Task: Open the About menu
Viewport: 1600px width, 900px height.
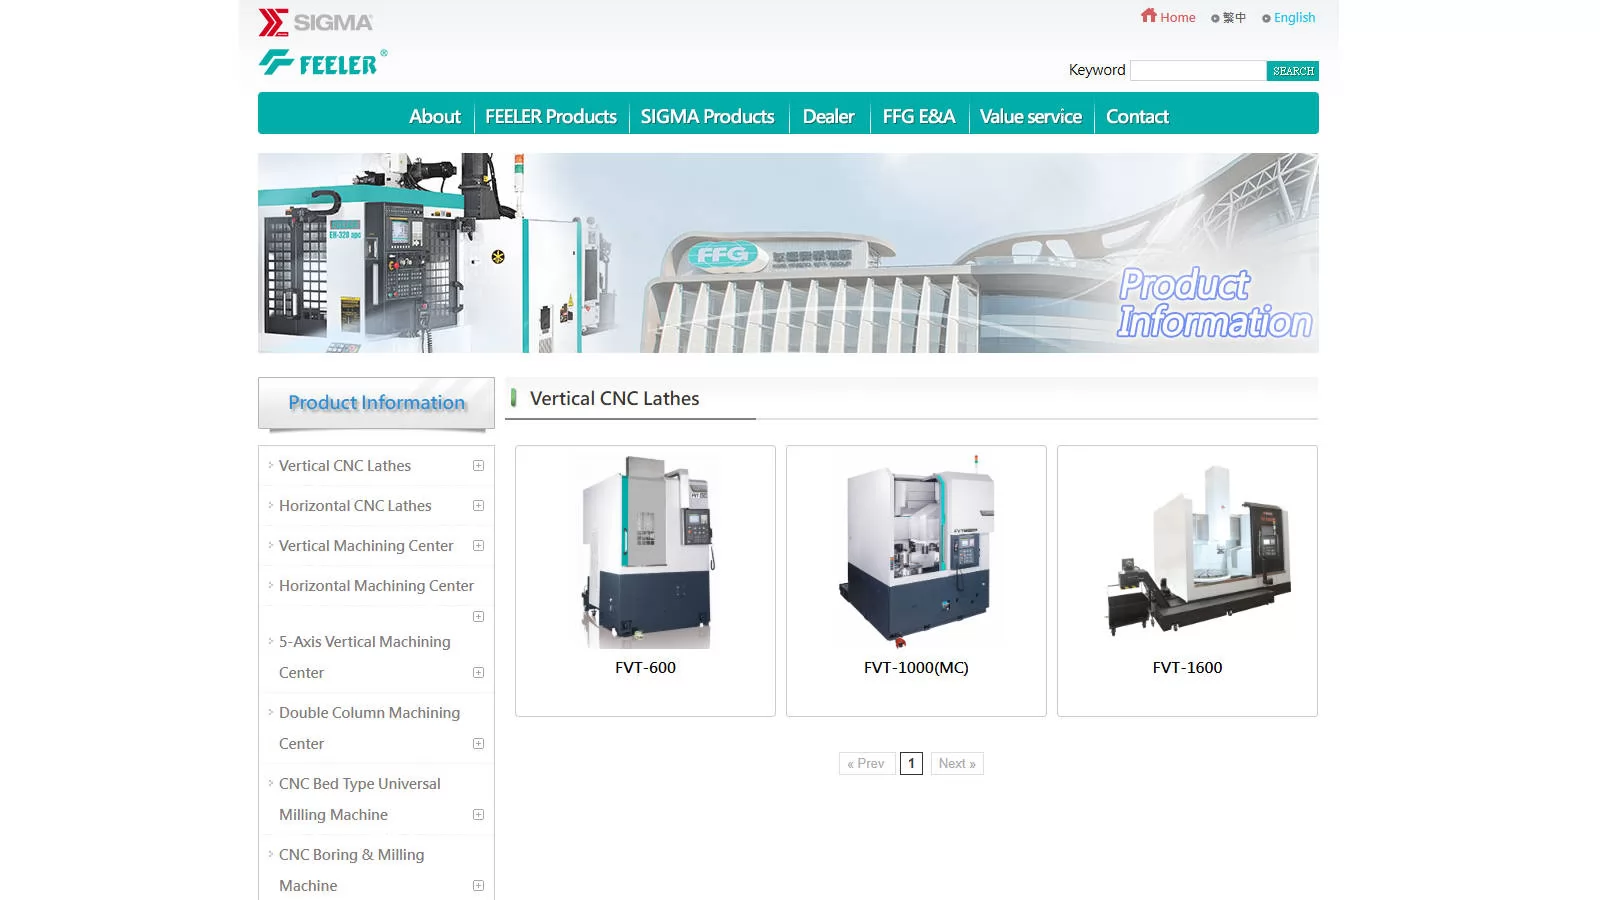Action: (435, 116)
